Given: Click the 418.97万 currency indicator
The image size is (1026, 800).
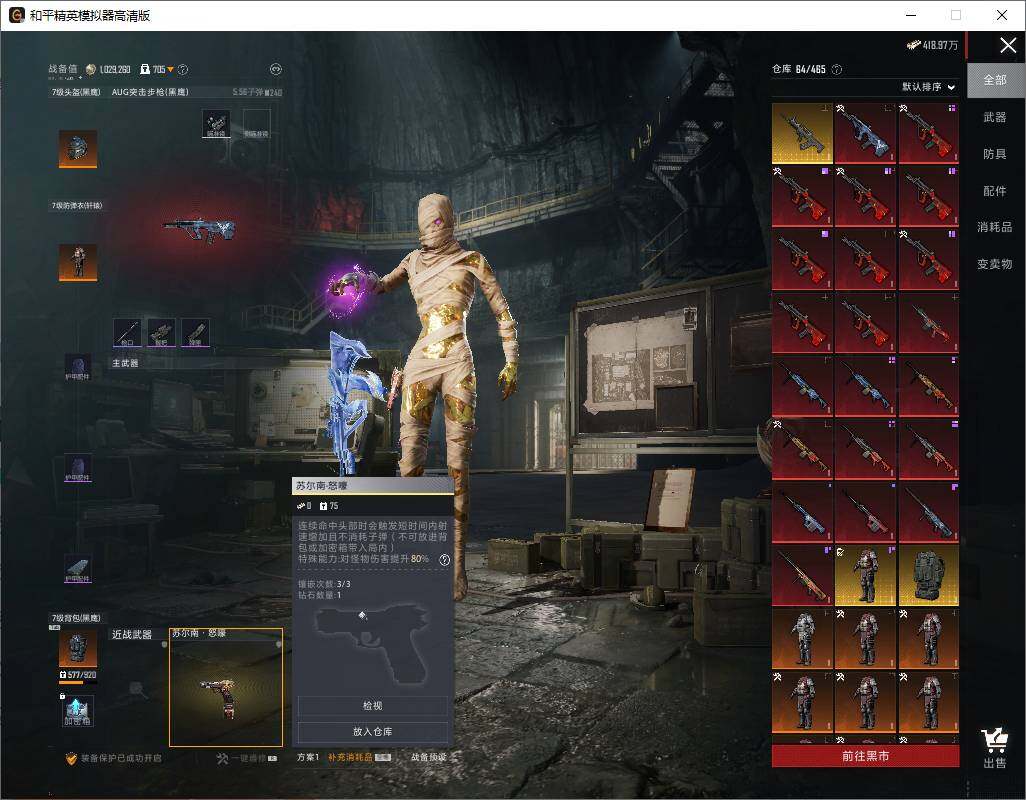Looking at the screenshot, I should pos(932,45).
